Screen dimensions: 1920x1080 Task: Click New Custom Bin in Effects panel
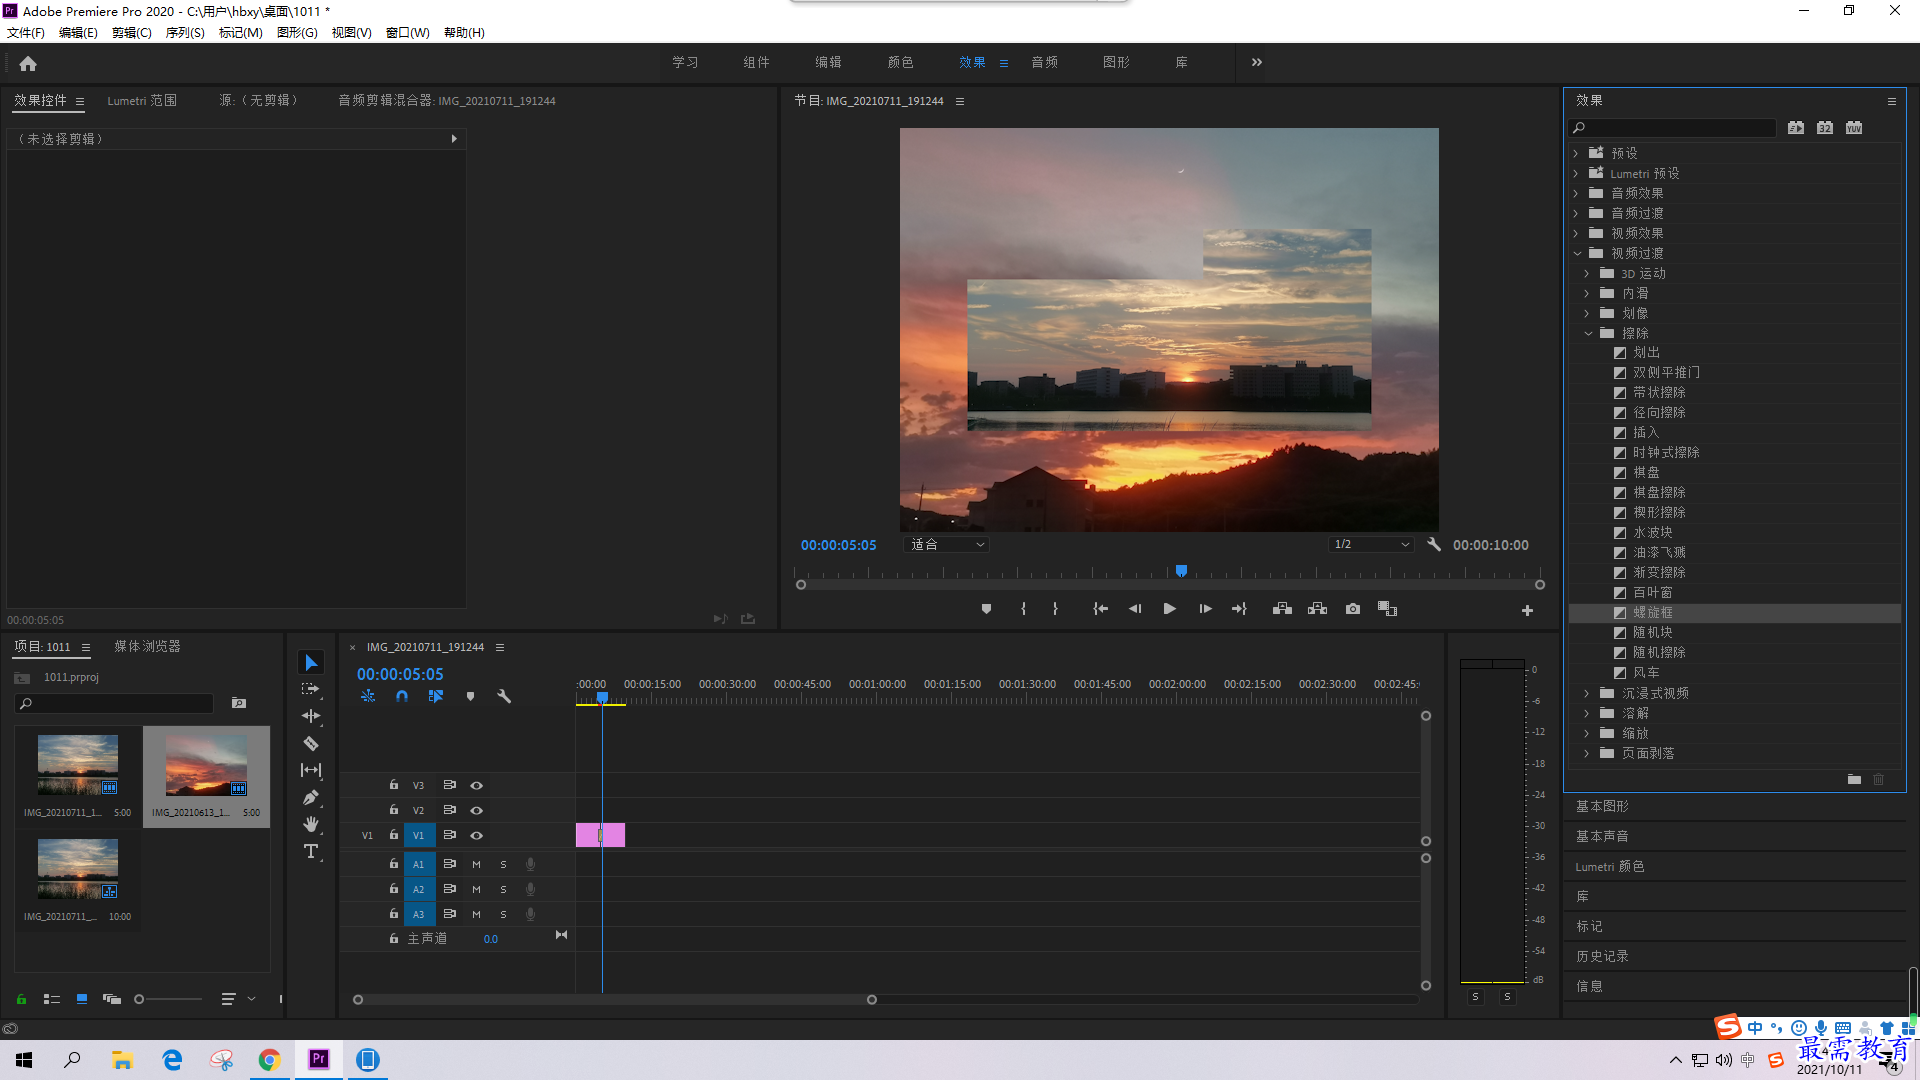click(1854, 779)
